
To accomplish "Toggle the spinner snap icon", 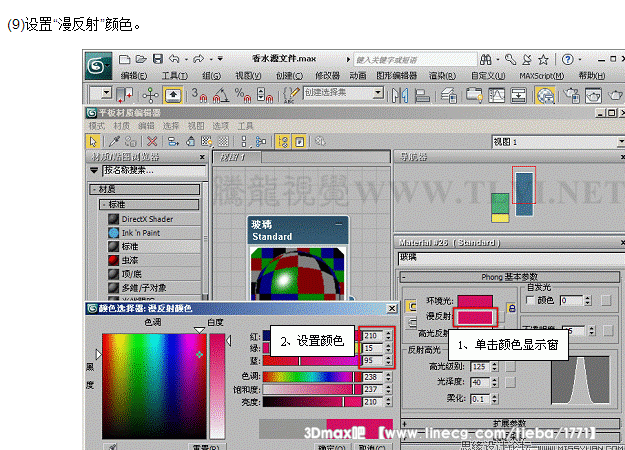I will coord(264,95).
